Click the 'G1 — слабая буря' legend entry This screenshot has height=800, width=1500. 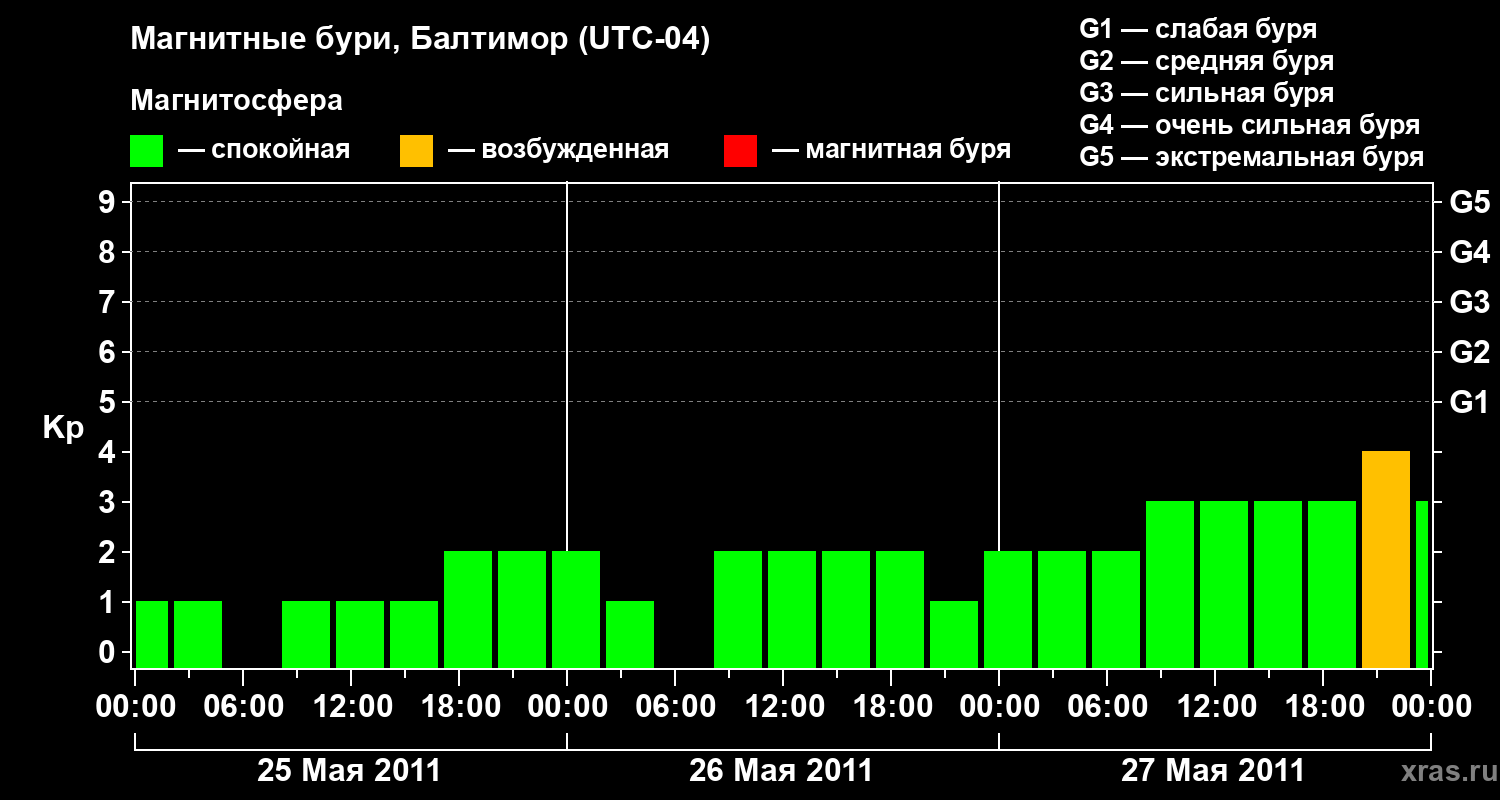point(1198,29)
